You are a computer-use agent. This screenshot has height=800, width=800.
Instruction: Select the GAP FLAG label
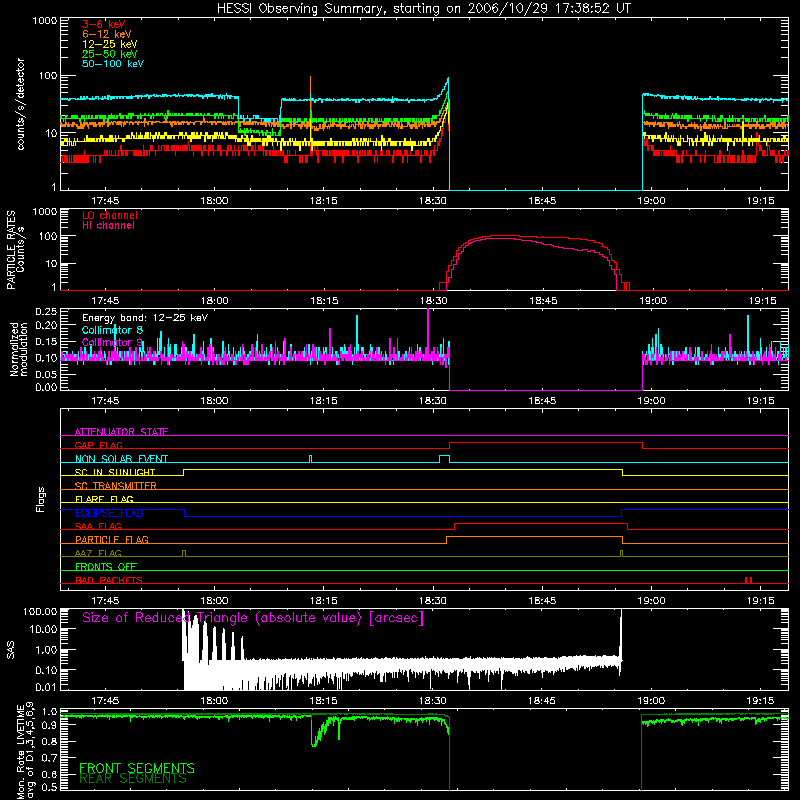pyautogui.click(x=98, y=445)
